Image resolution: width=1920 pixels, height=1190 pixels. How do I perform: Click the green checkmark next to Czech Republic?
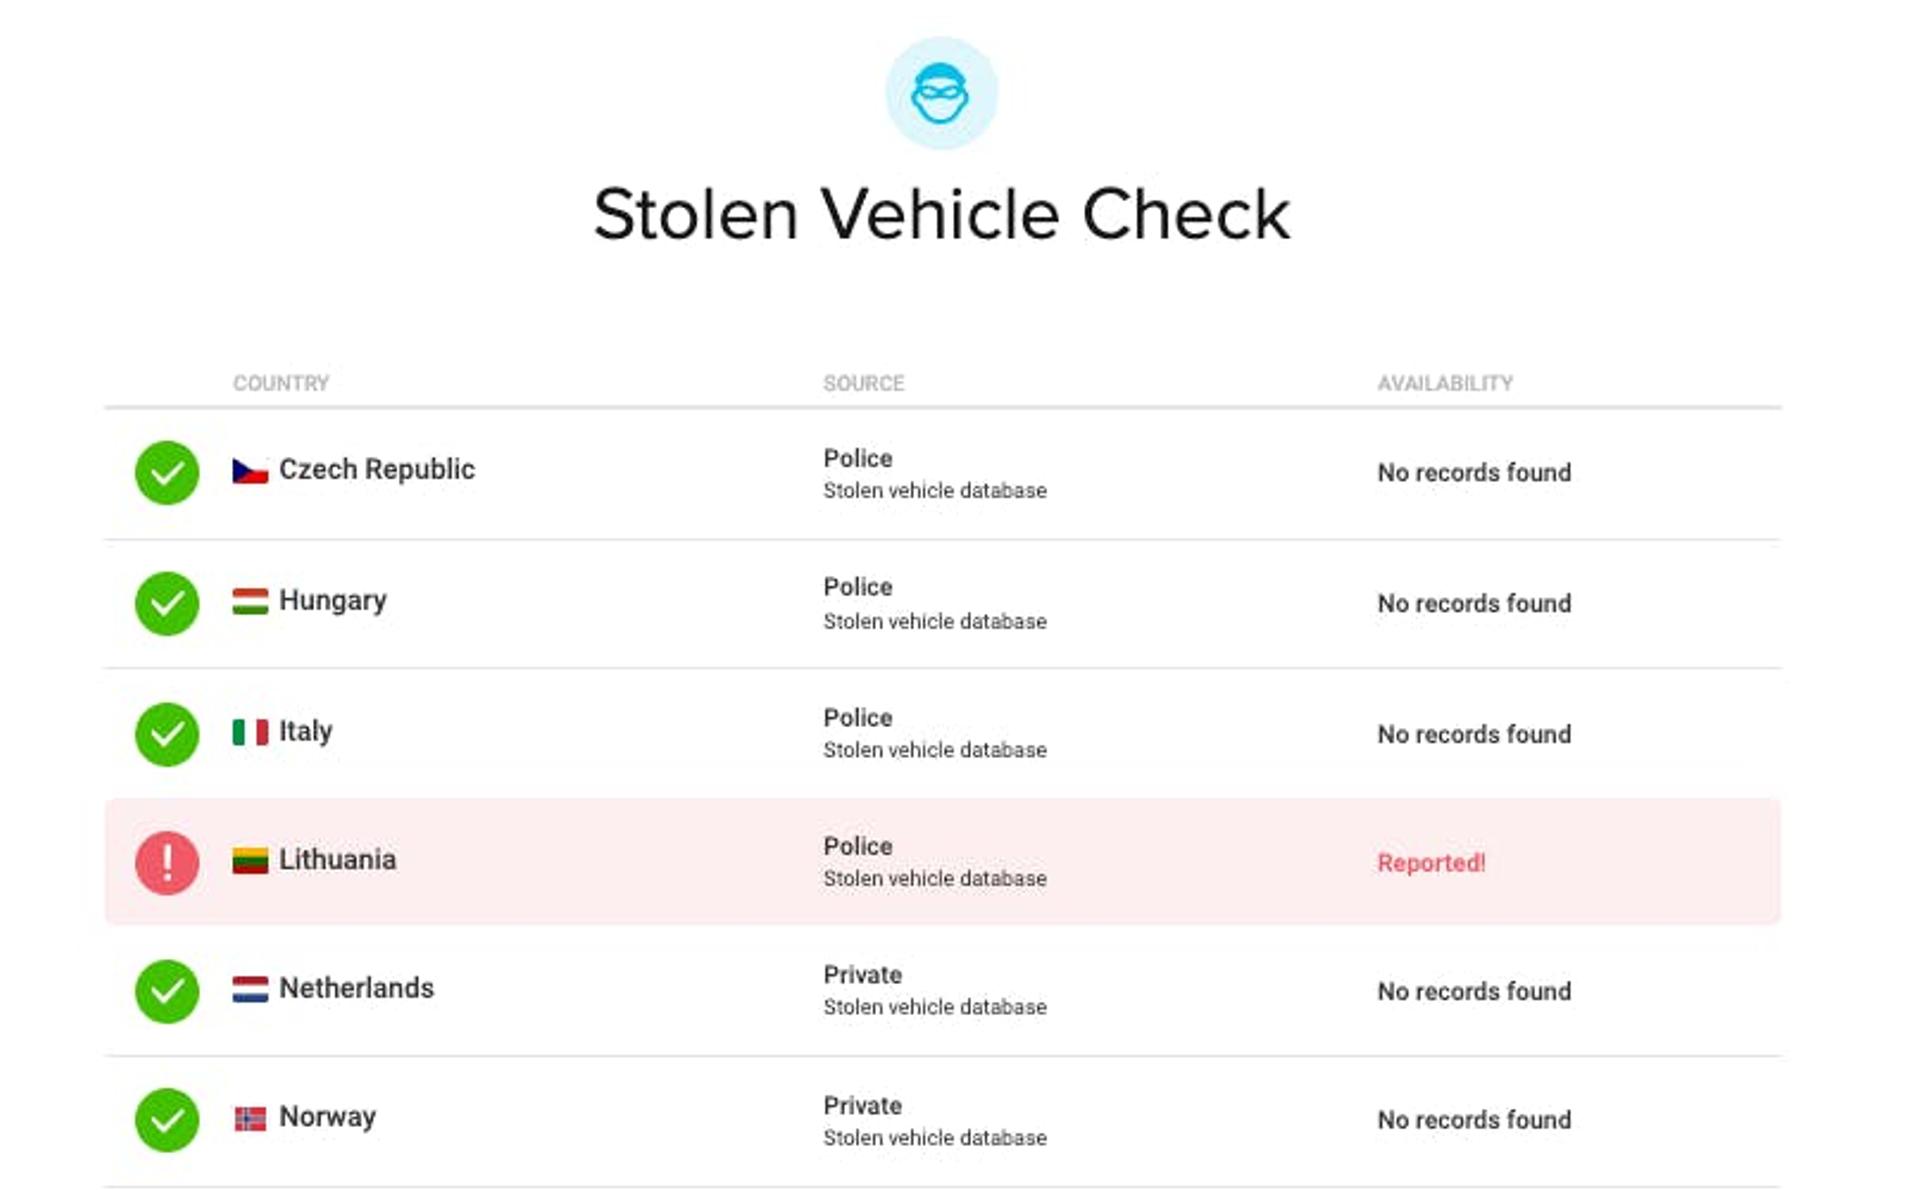pos(167,472)
